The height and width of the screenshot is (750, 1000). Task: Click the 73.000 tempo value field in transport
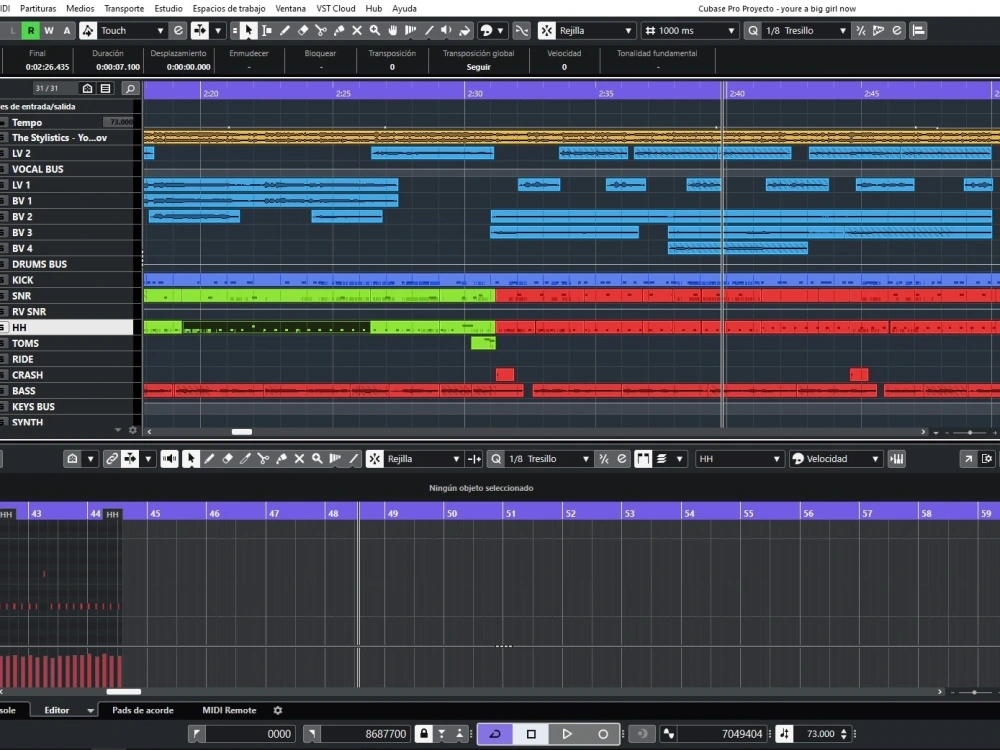pyautogui.click(x=821, y=734)
